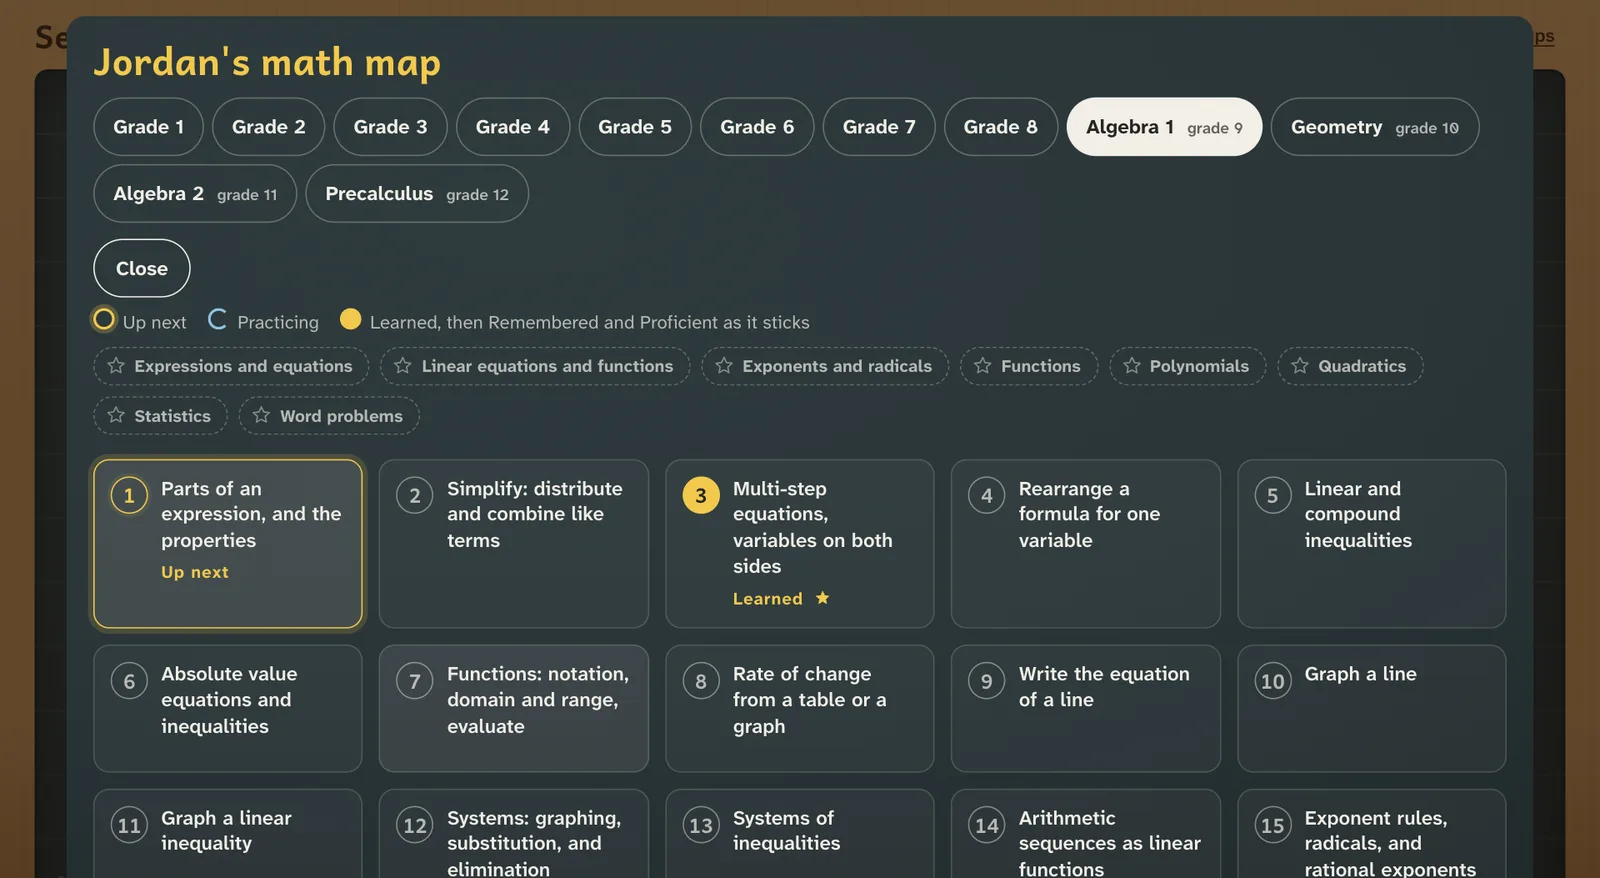Open Algebra 2 grade 11 tab

[x=195, y=194]
